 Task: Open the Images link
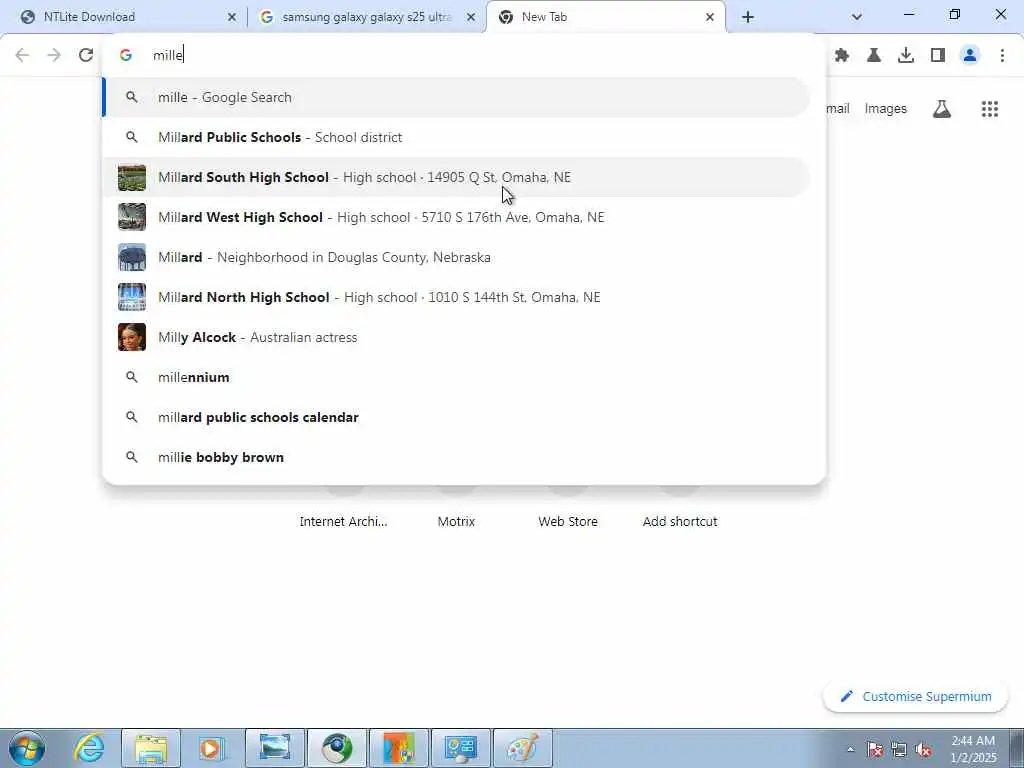click(886, 109)
